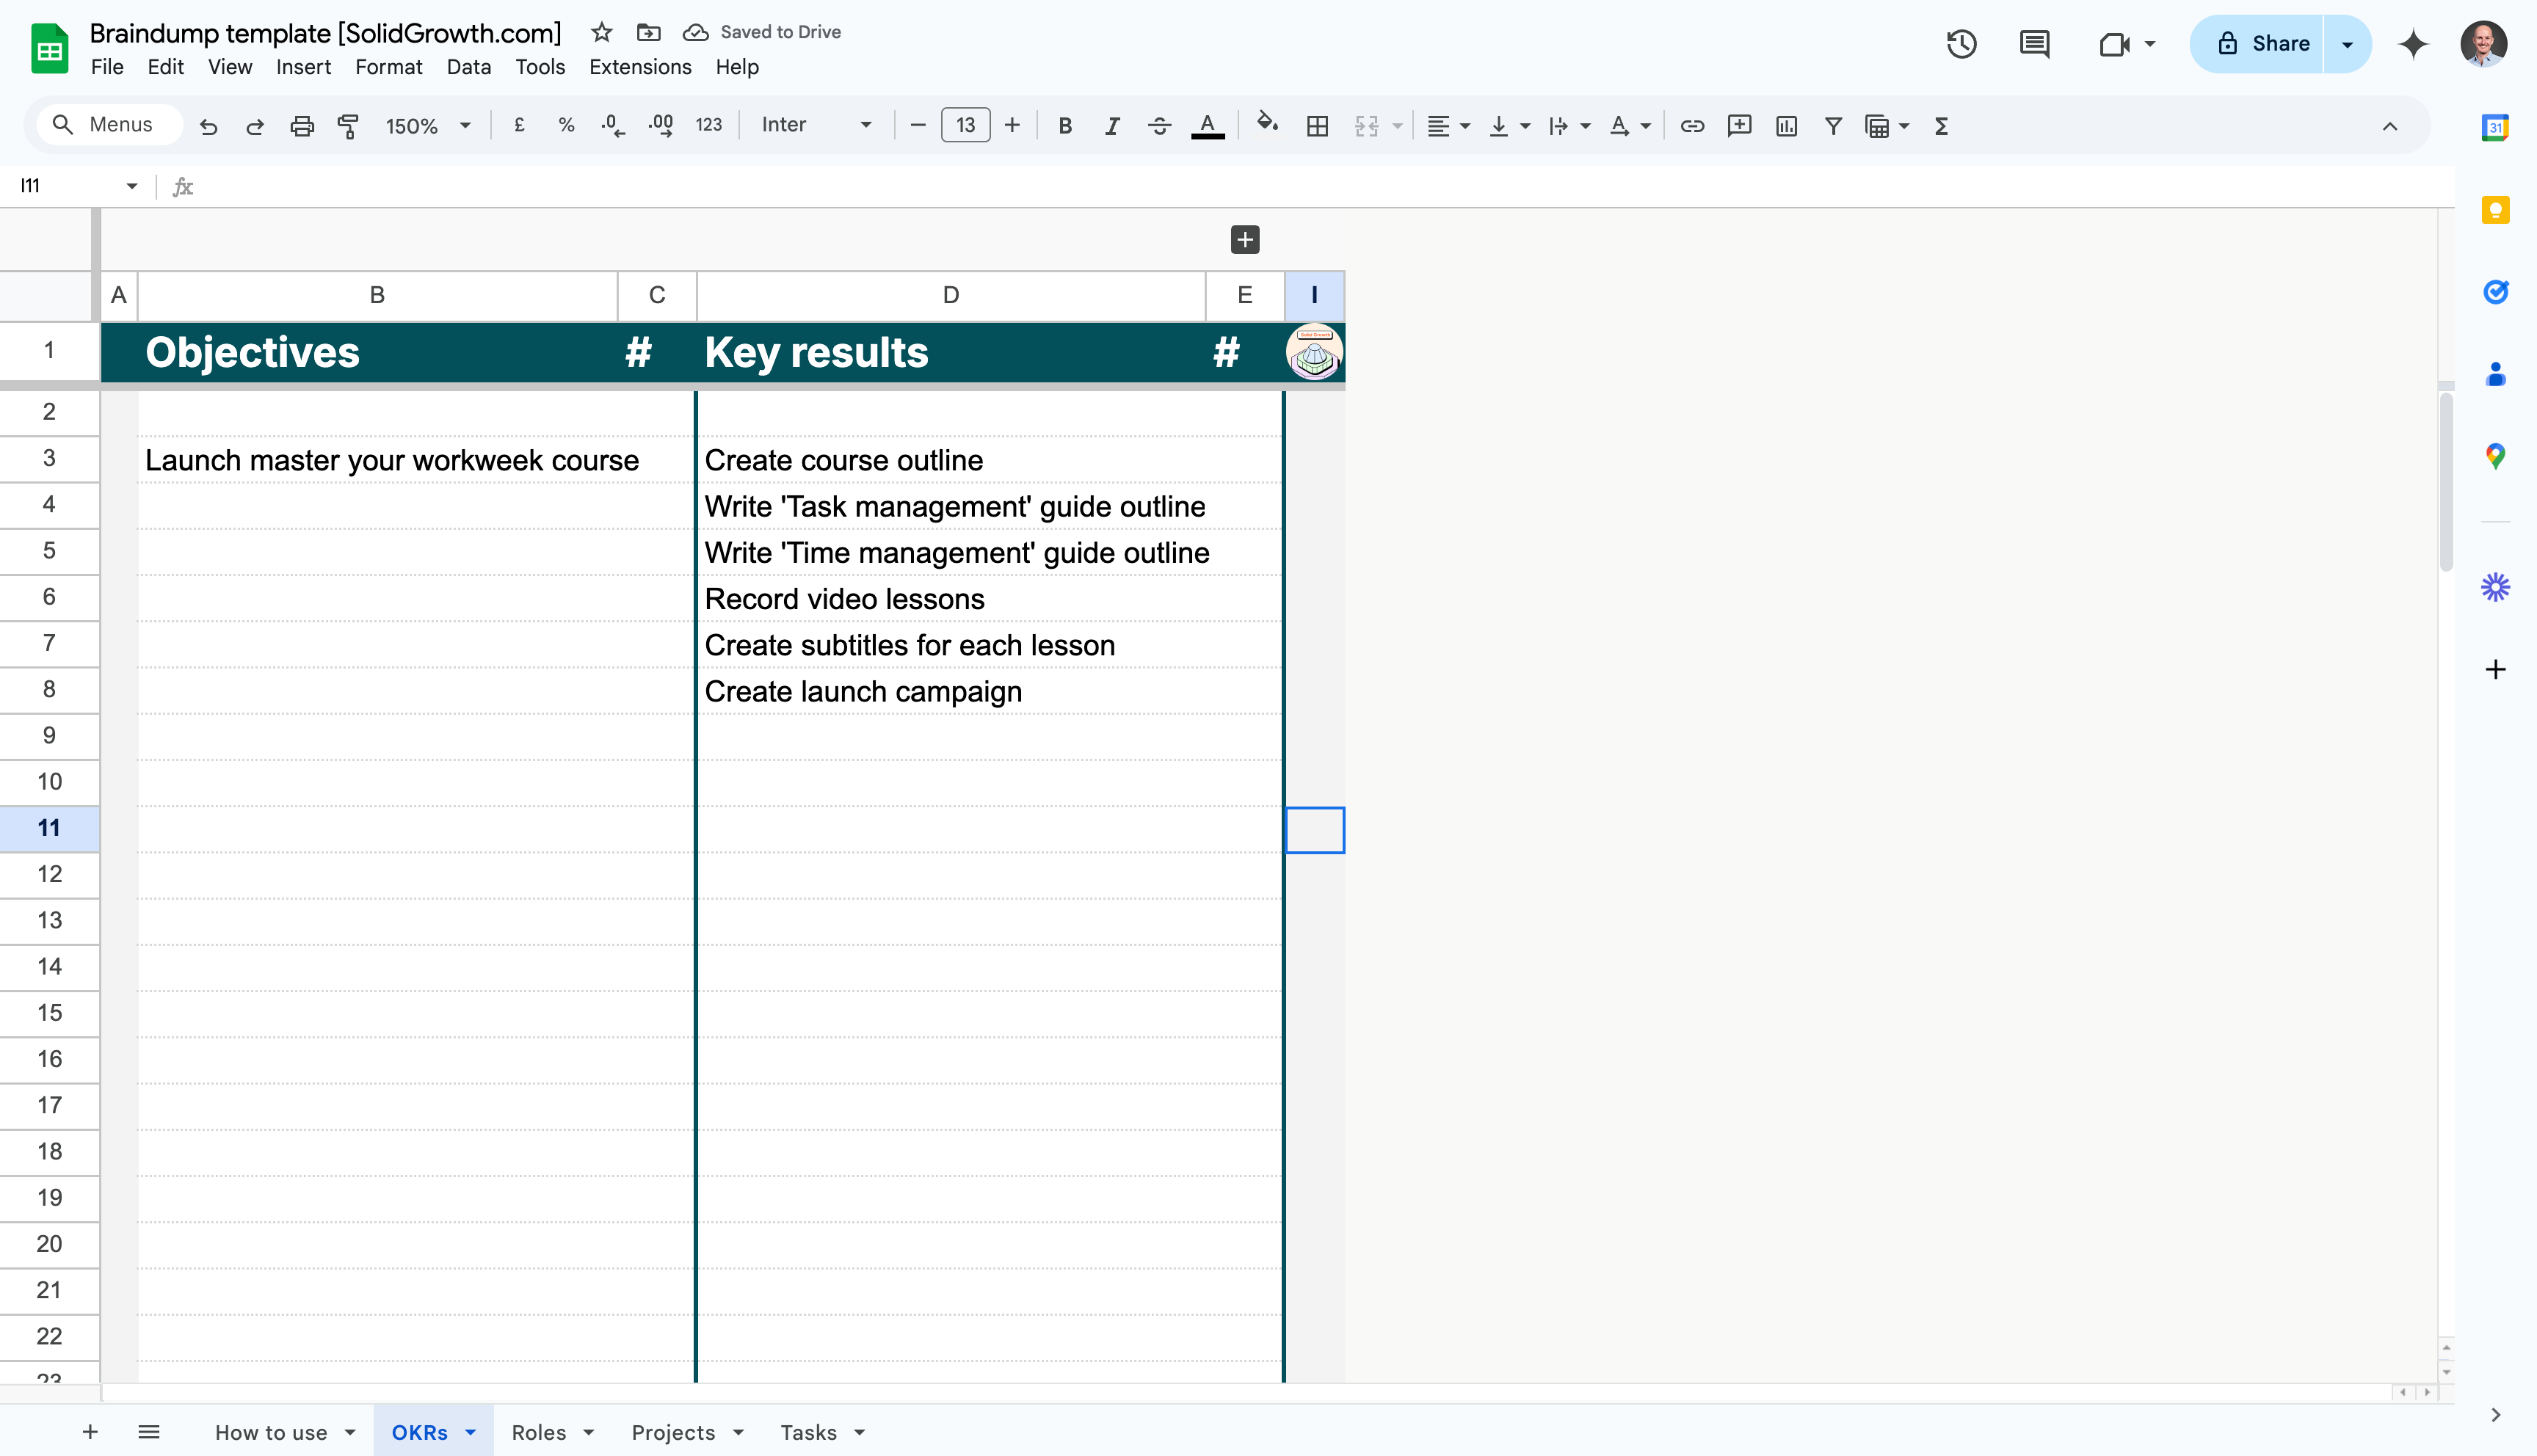Open the zoom 150% dropdown
The image size is (2537, 1456).
click(x=428, y=126)
